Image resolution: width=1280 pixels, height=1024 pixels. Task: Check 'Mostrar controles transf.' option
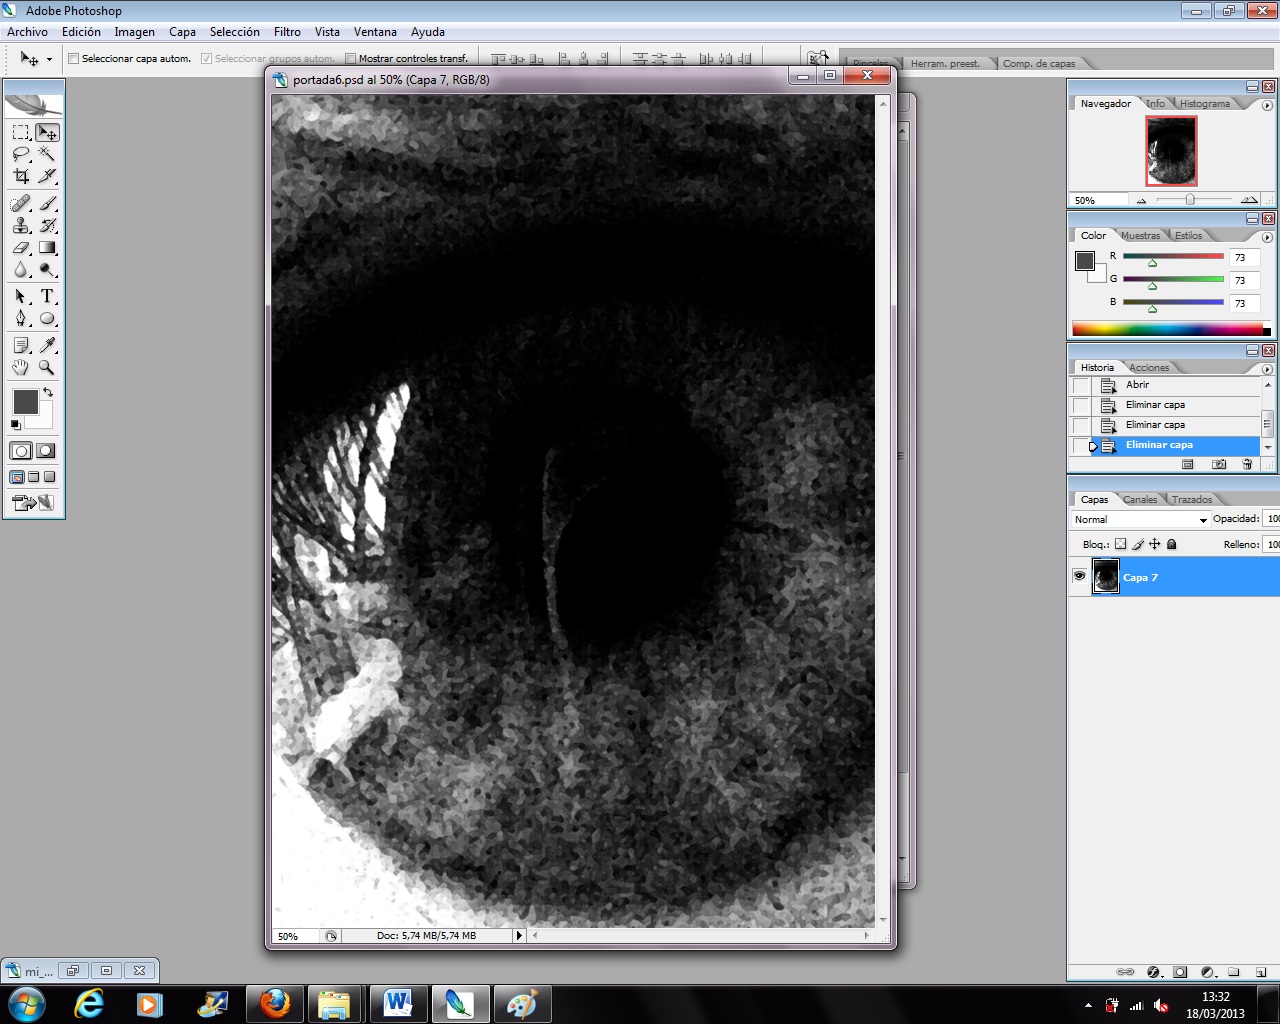tap(350, 59)
